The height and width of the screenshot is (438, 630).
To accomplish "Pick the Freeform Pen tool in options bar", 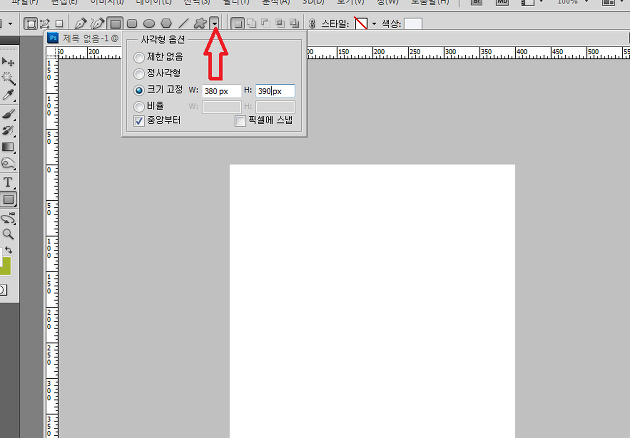I will 98,24.
